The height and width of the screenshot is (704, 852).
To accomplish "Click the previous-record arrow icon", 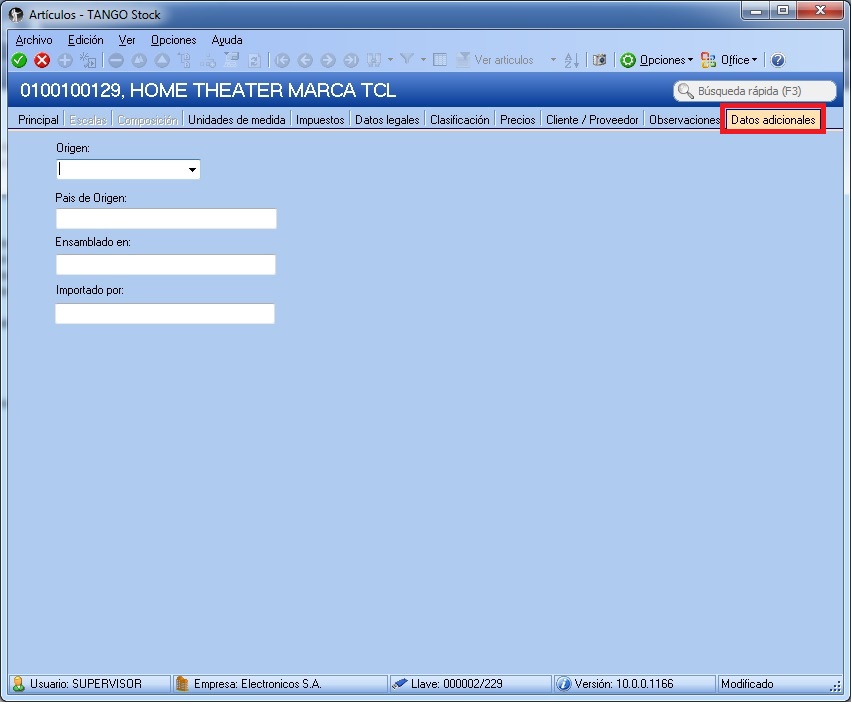I will pyautogui.click(x=305, y=60).
